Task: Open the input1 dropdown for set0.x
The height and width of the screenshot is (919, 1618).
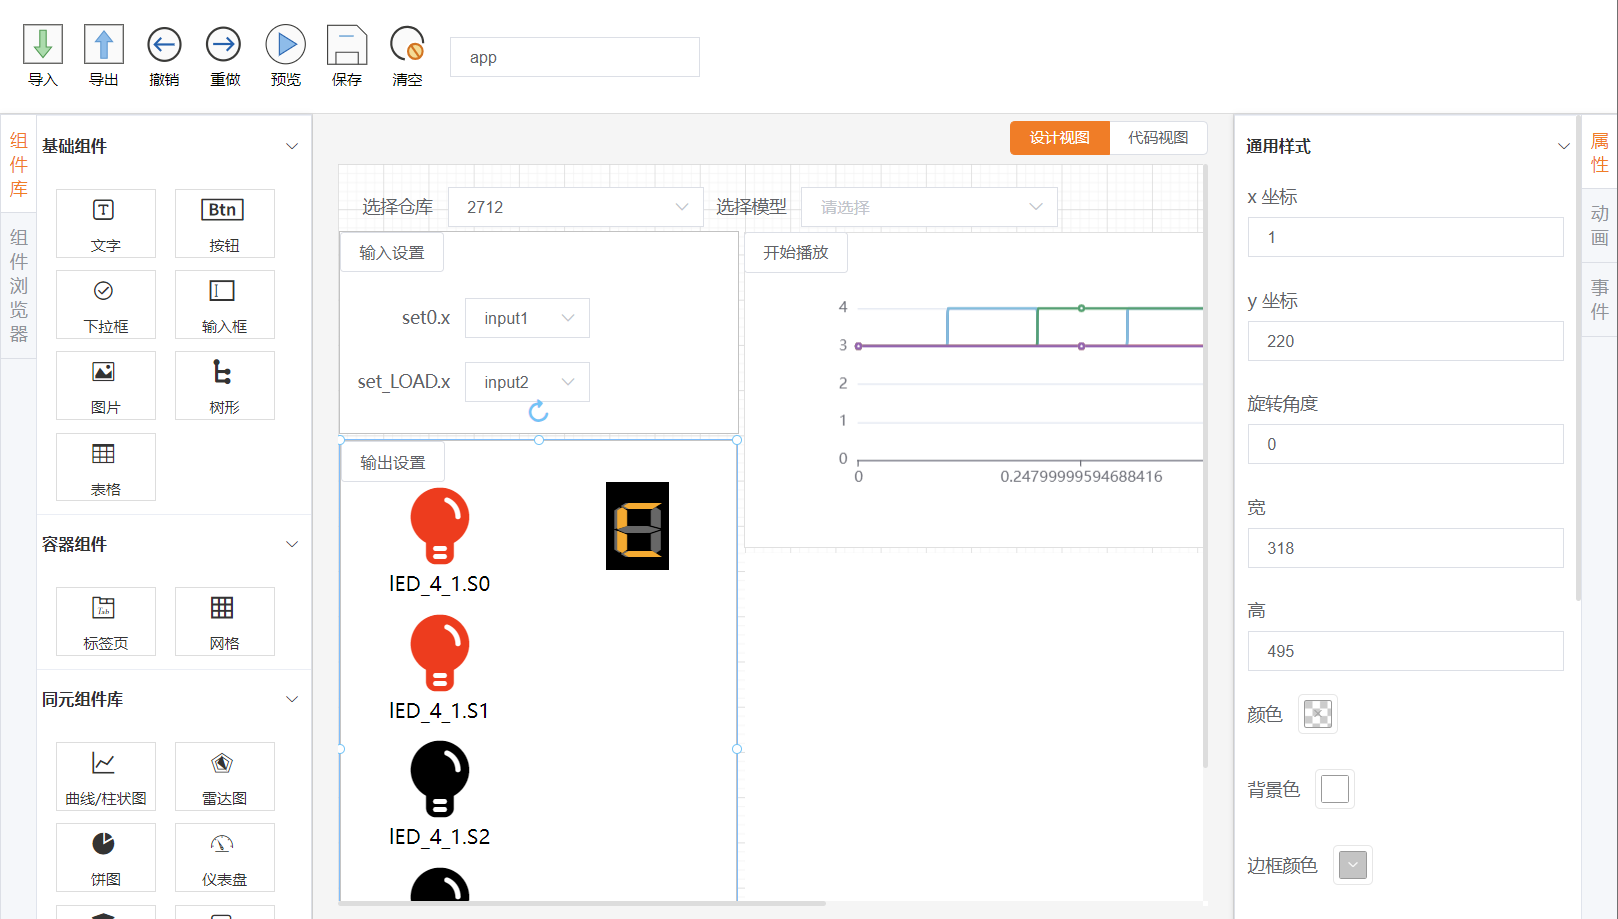Action: [527, 317]
